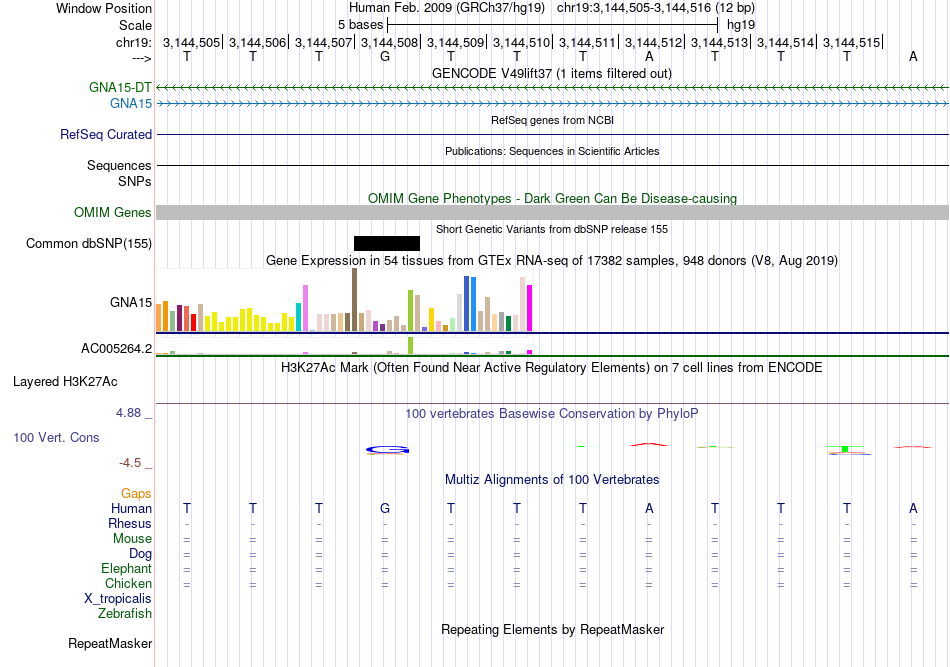Click the Window Position label

[104, 8]
